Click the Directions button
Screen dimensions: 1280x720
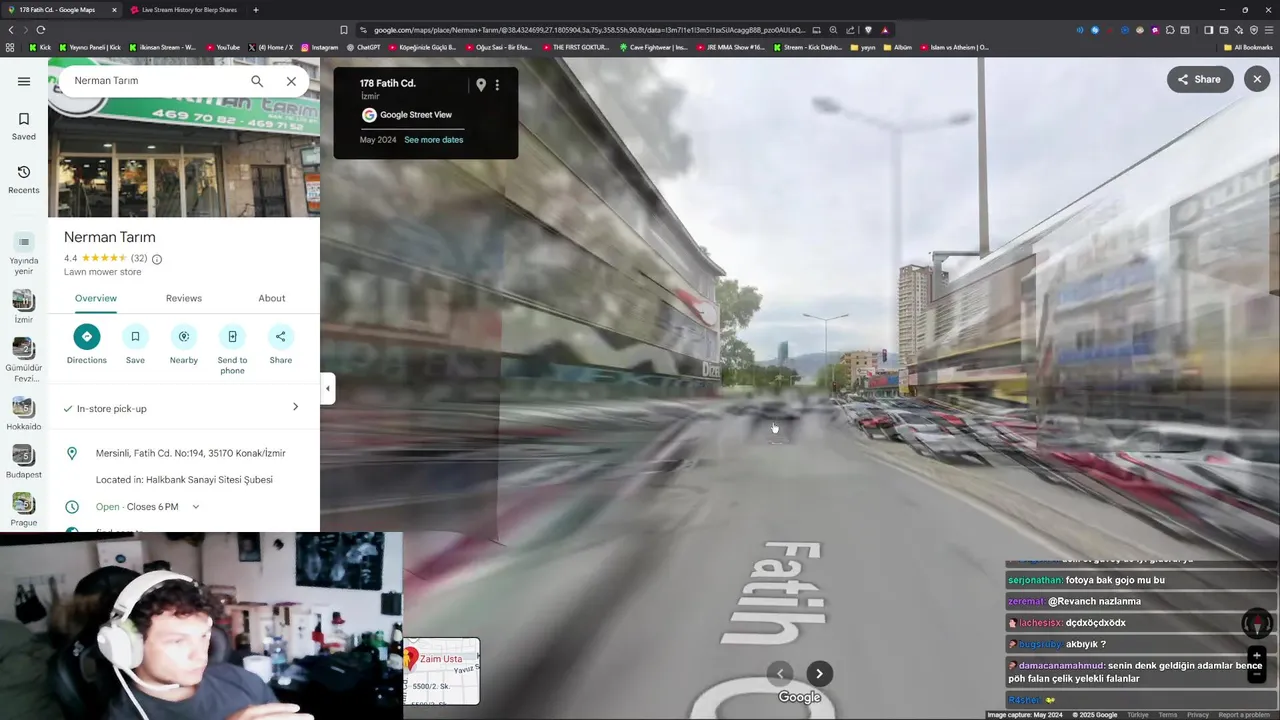click(87, 344)
